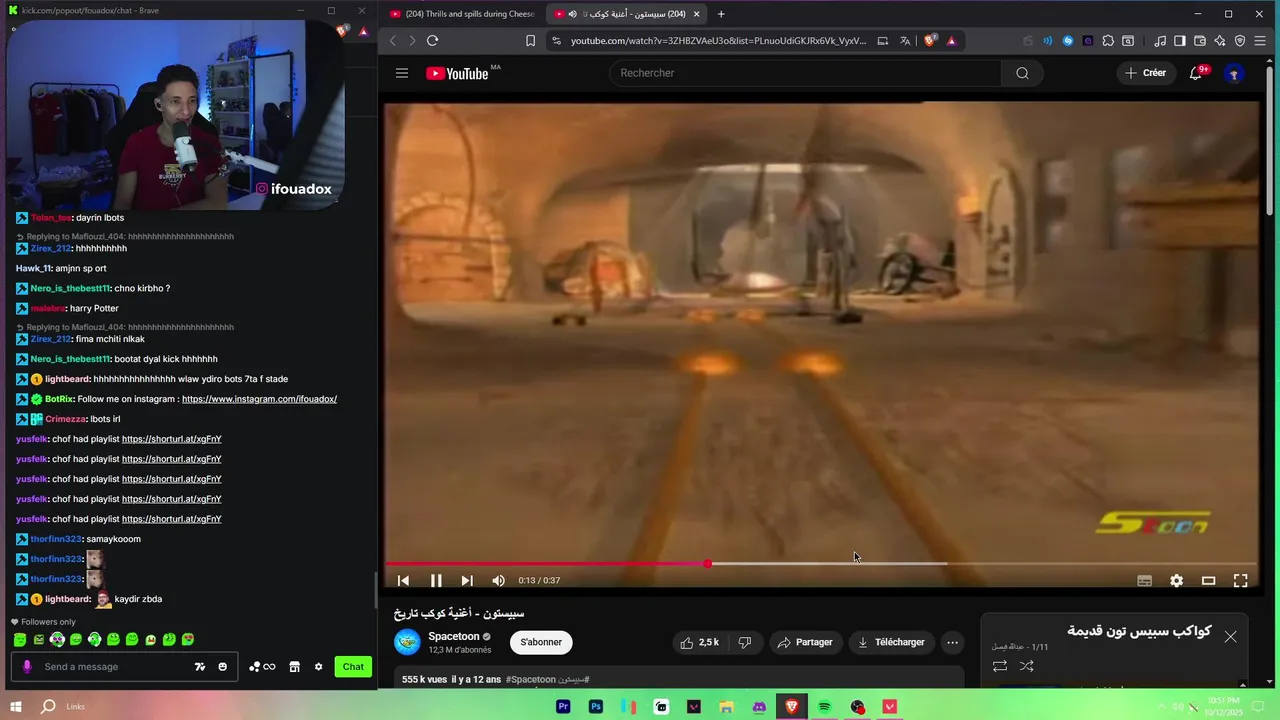Toggle the Brave sidebar panel
This screenshot has height=720, width=1280.
[1180, 41]
